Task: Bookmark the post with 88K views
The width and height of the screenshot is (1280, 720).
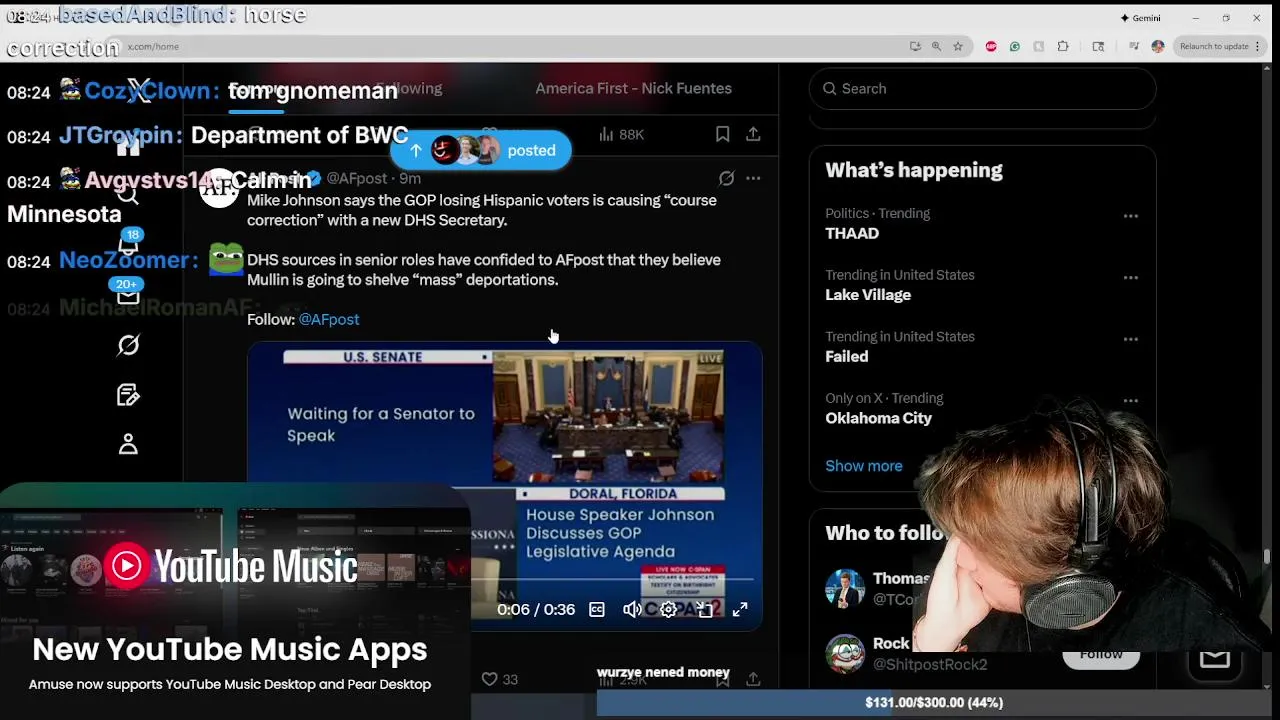Action: [722, 134]
